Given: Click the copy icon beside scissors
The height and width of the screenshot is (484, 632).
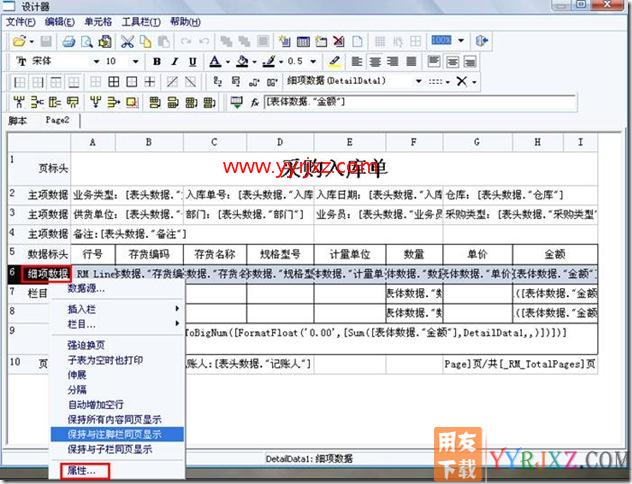Looking at the screenshot, I should pyautogui.click(x=146, y=41).
